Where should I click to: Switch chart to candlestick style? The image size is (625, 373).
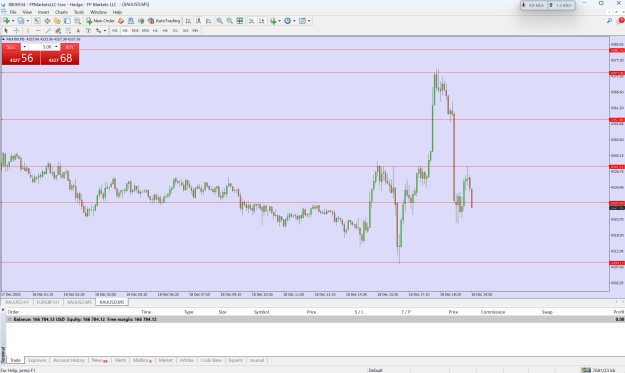[x=198, y=21]
